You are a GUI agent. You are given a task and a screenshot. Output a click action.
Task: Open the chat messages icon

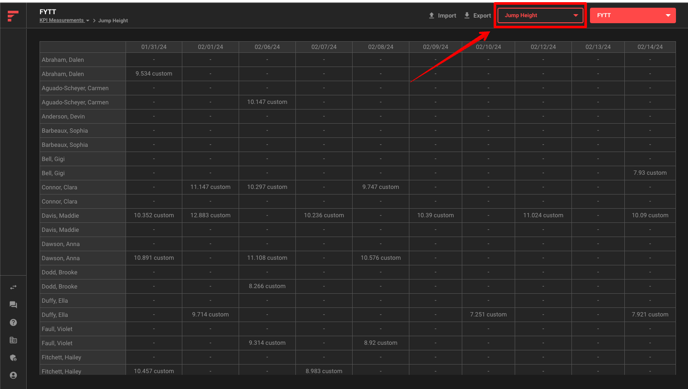tap(13, 304)
